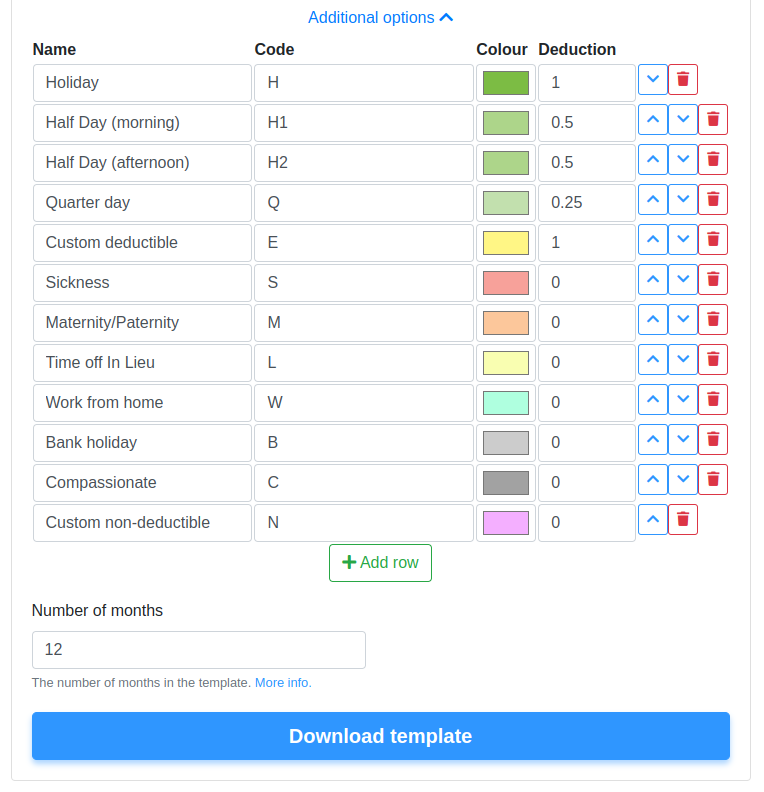Move Custom non-deductible row up
The height and width of the screenshot is (792, 764).
653,519
